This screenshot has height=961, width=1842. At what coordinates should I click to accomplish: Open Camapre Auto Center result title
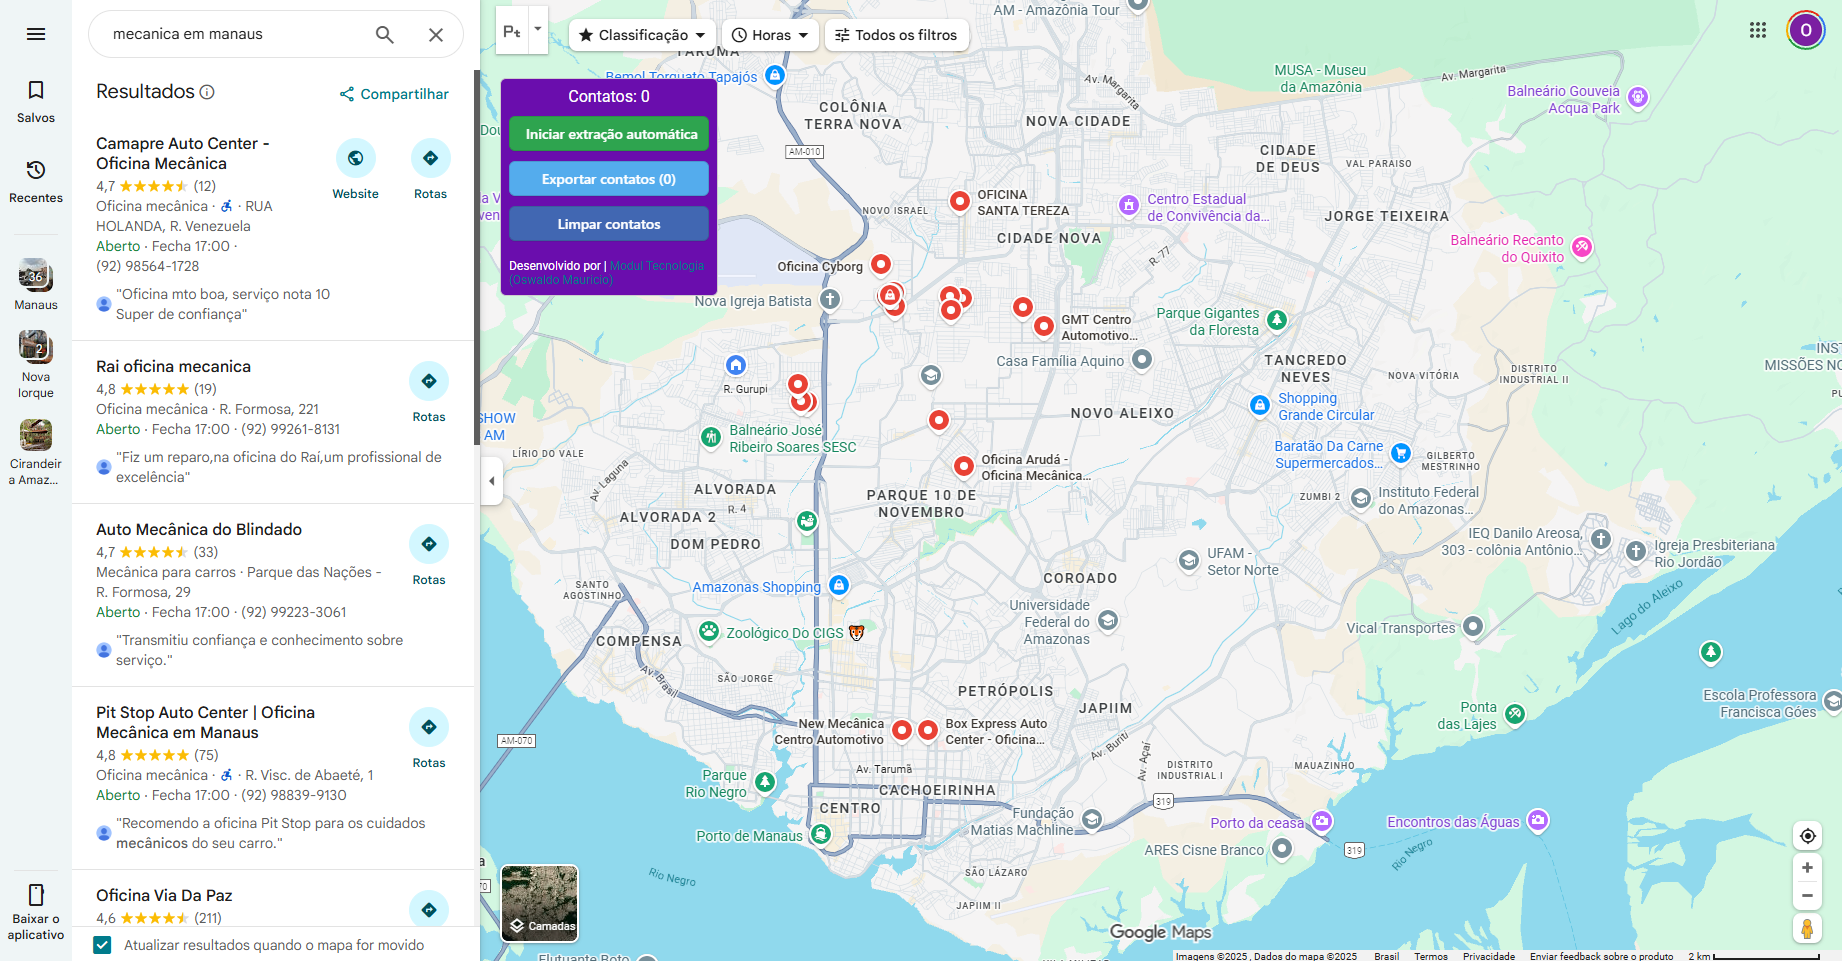(182, 154)
